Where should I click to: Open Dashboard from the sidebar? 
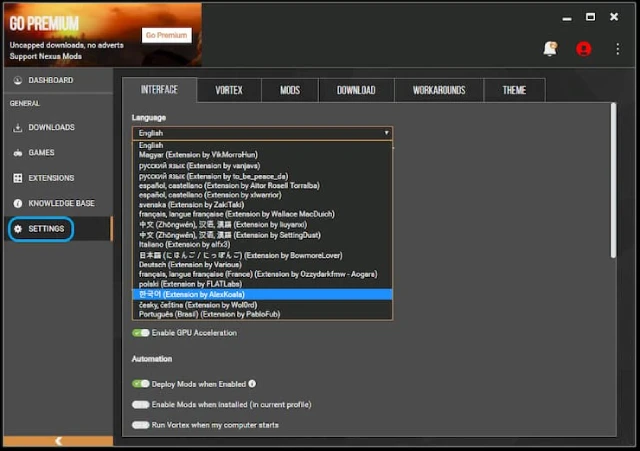(58, 80)
